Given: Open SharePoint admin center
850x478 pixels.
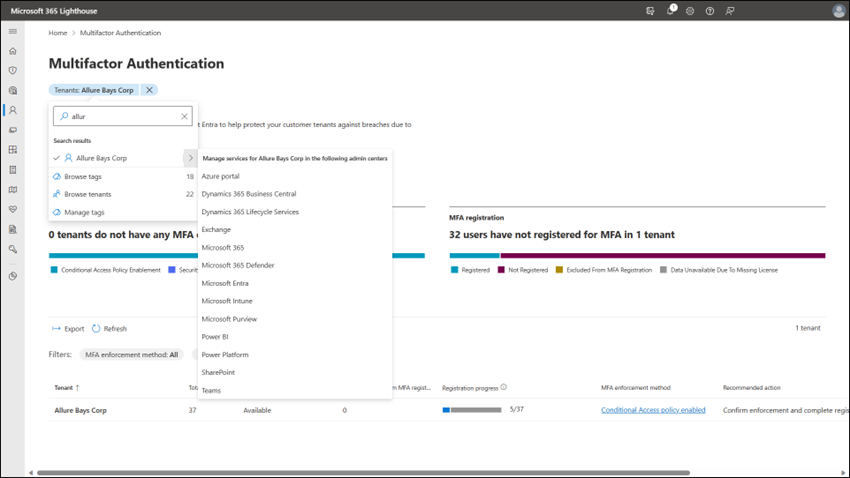Looking at the screenshot, I should pos(218,373).
